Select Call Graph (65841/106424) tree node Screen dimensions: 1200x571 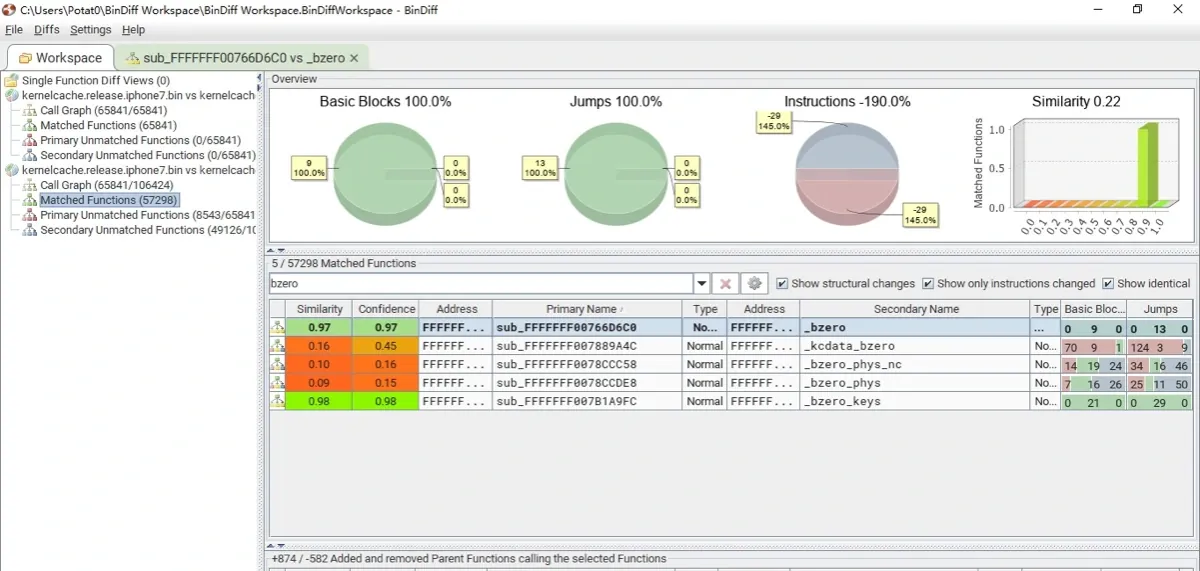click(x=106, y=185)
